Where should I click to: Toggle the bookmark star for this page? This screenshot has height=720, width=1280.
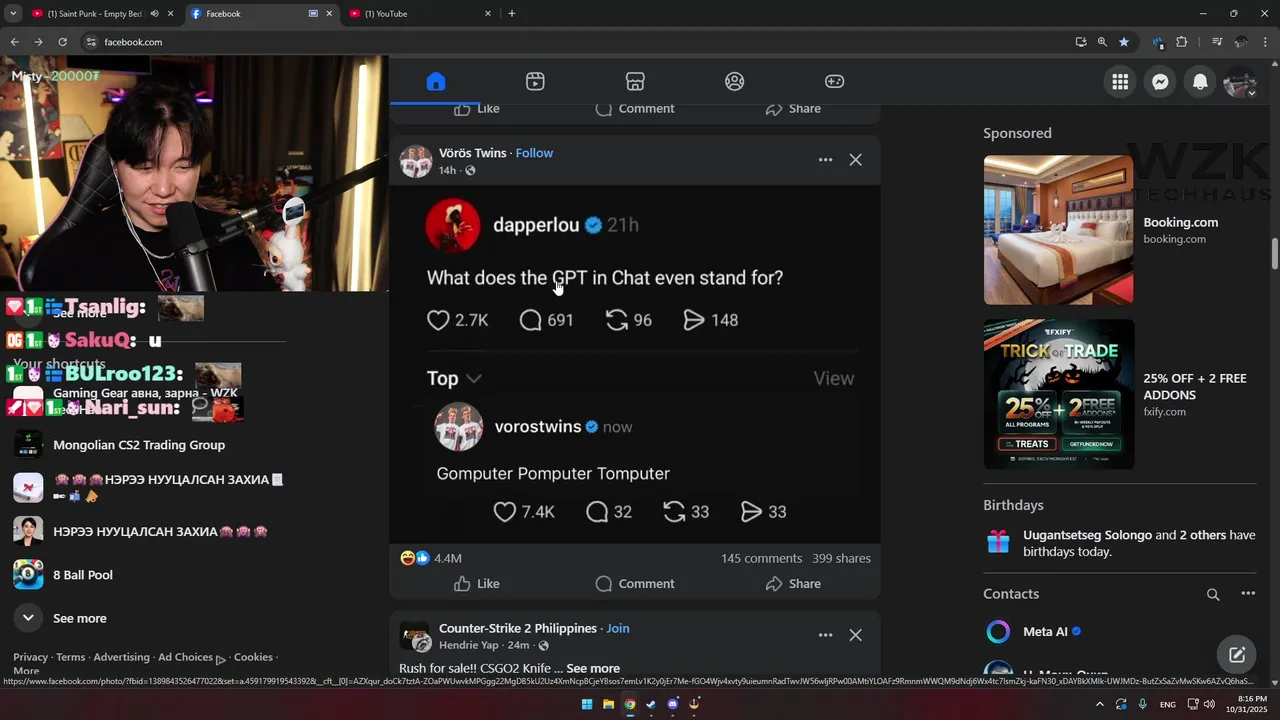click(1124, 42)
